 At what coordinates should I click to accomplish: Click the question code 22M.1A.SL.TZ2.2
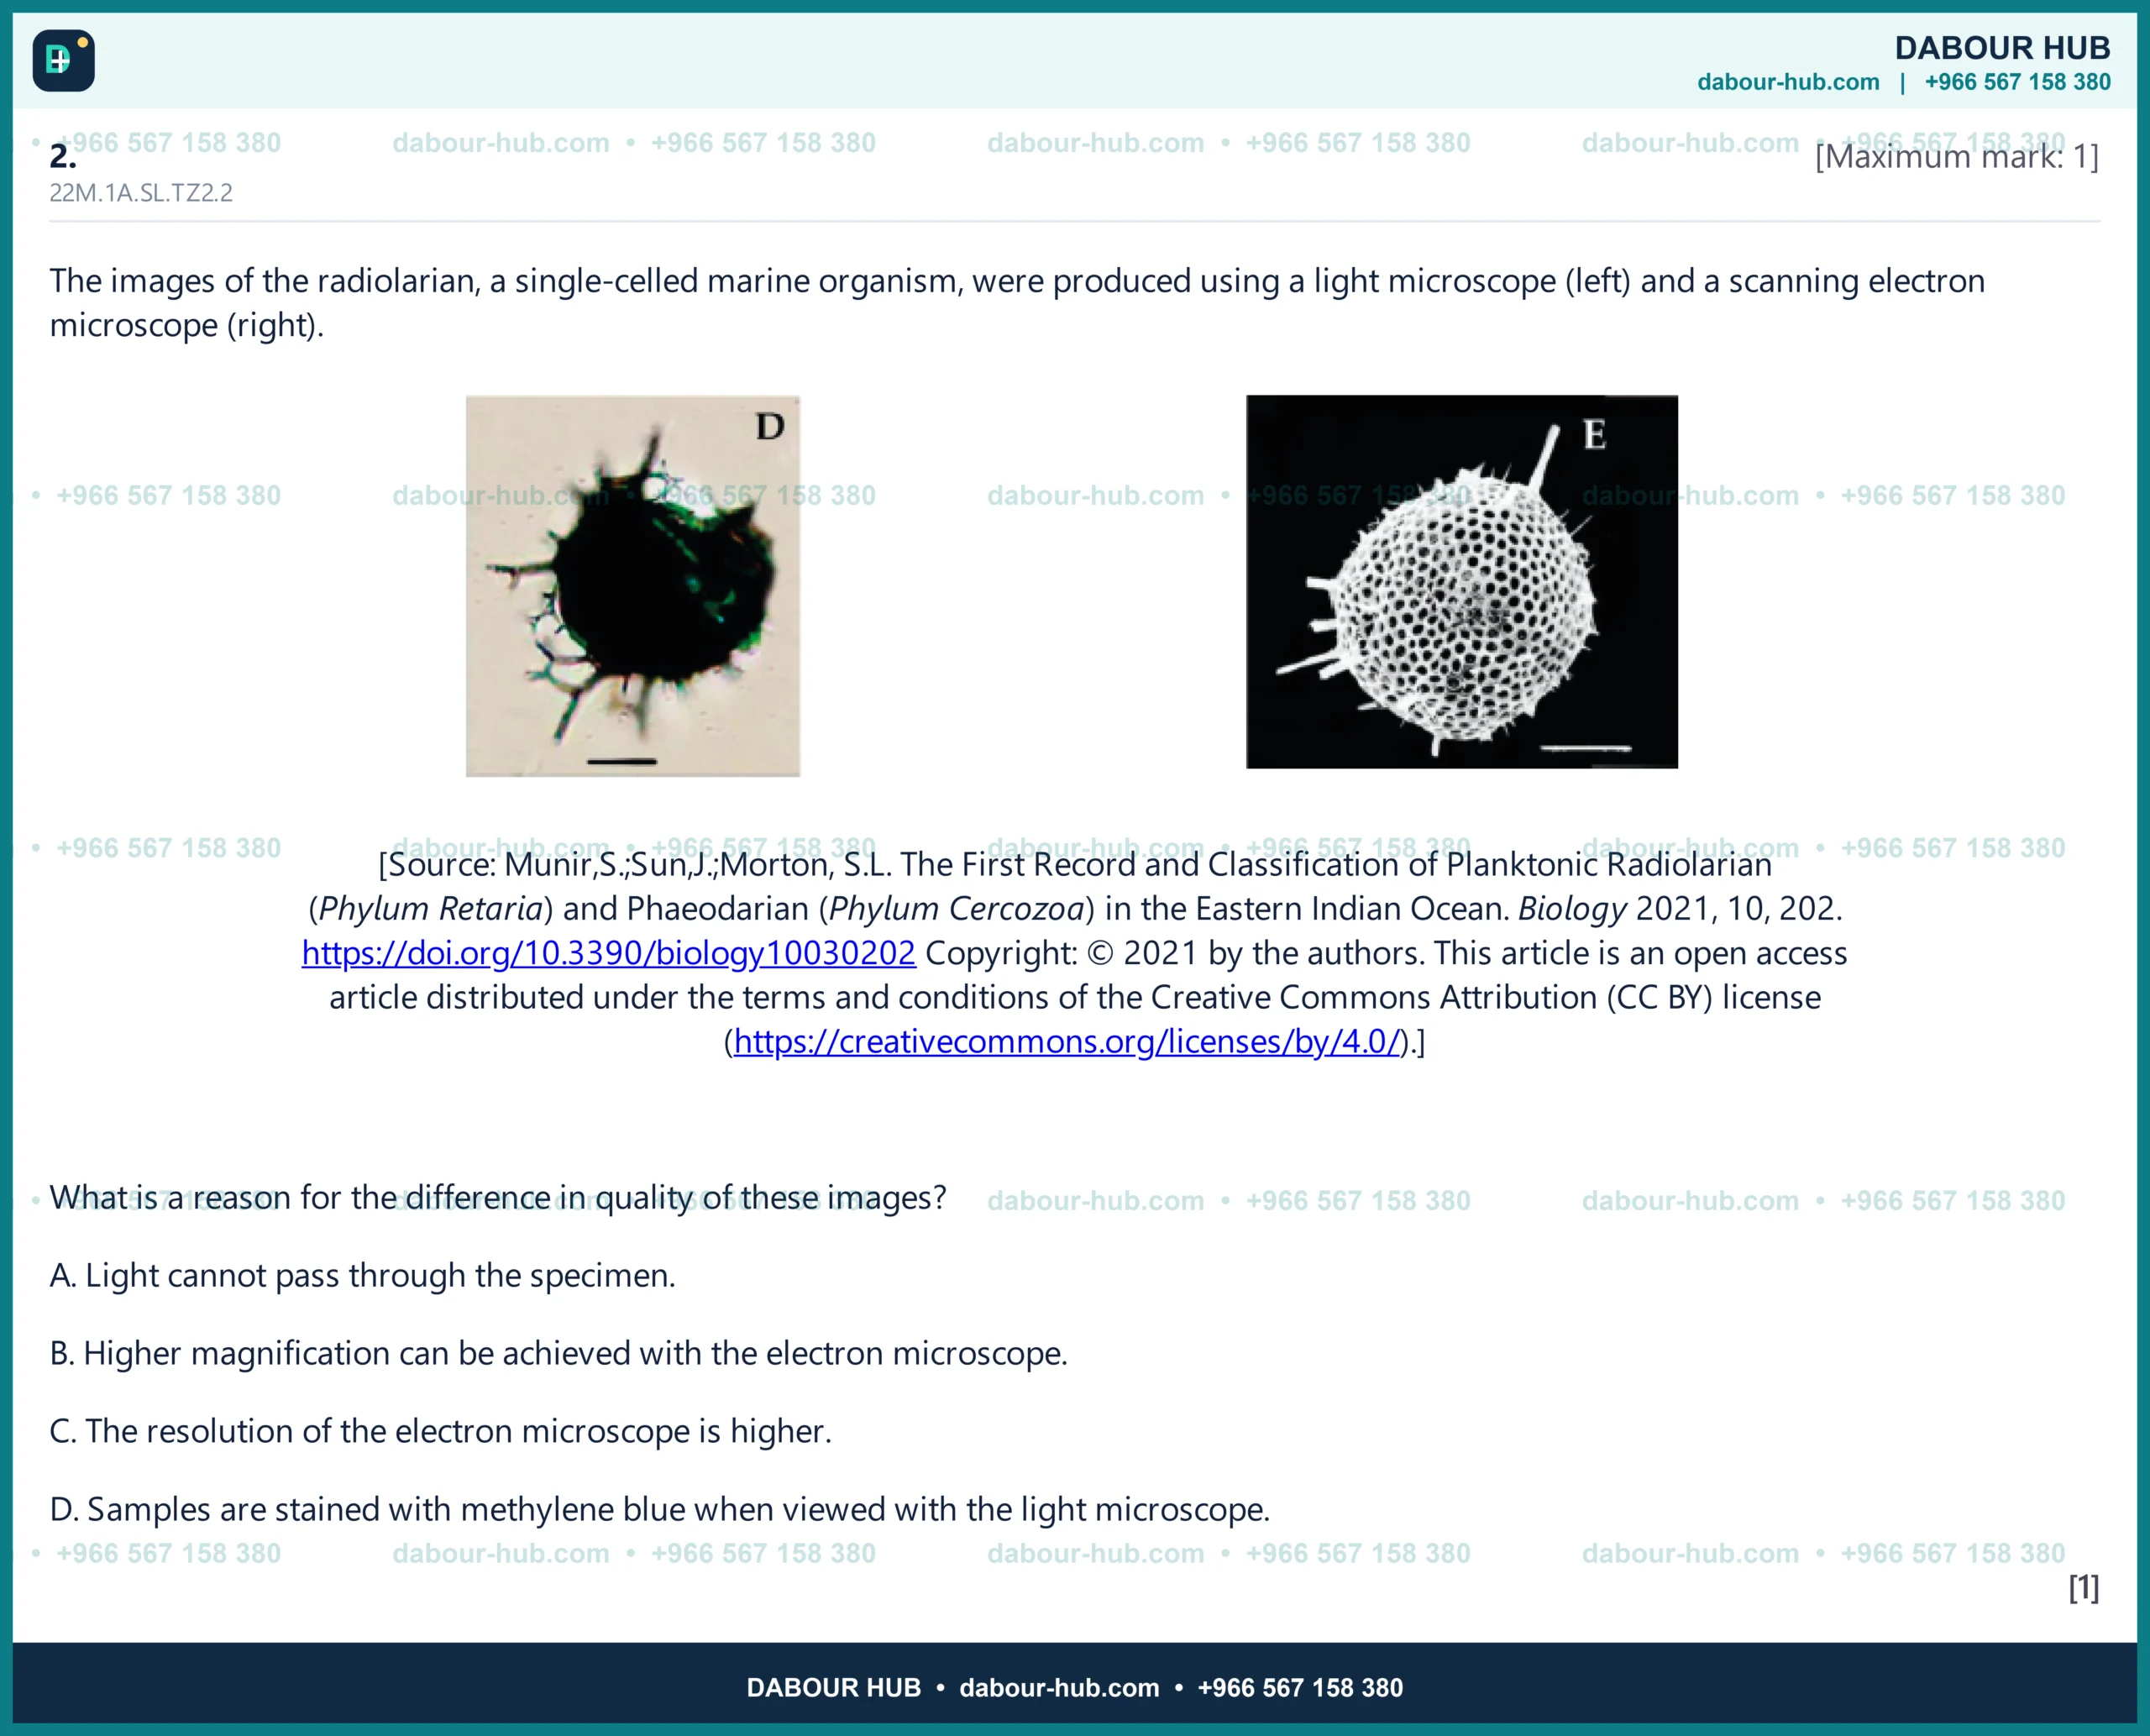[141, 193]
